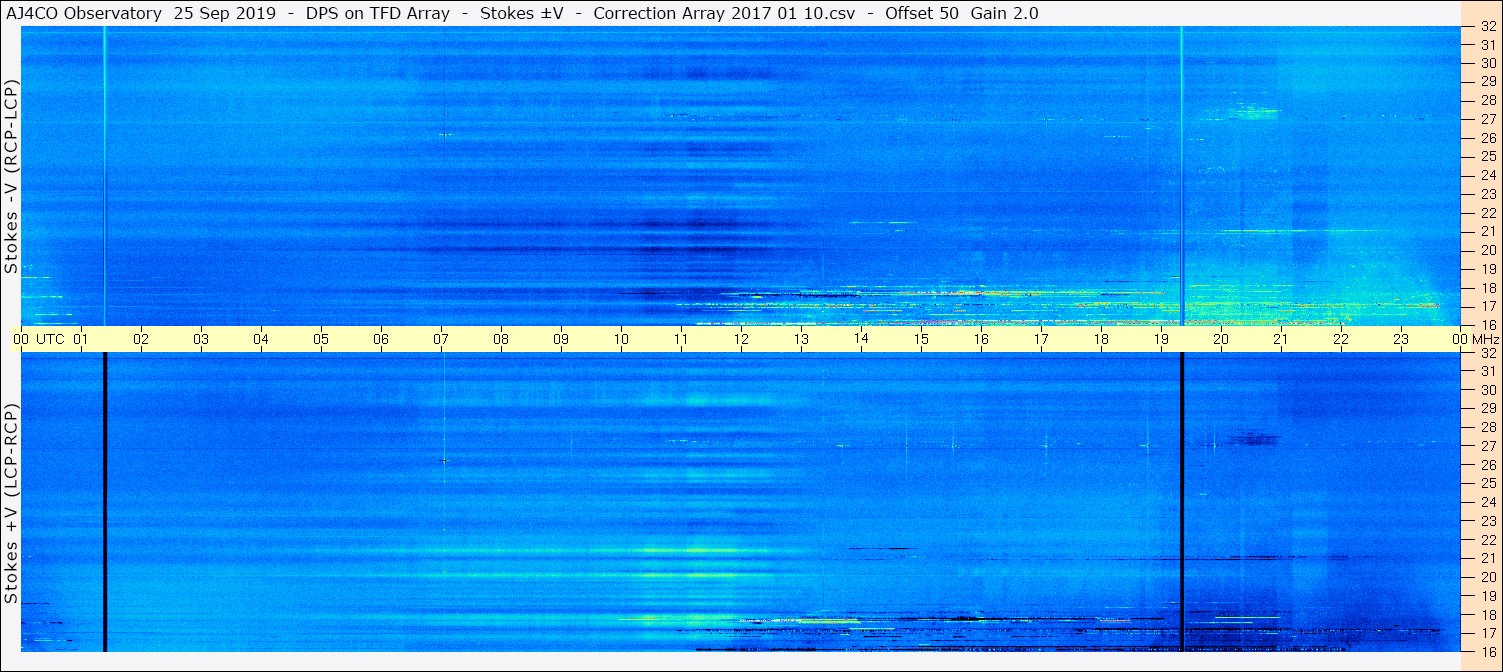1503x672 pixels.
Task: Click the 'Gain 2.0' header value
Action: point(1004,13)
